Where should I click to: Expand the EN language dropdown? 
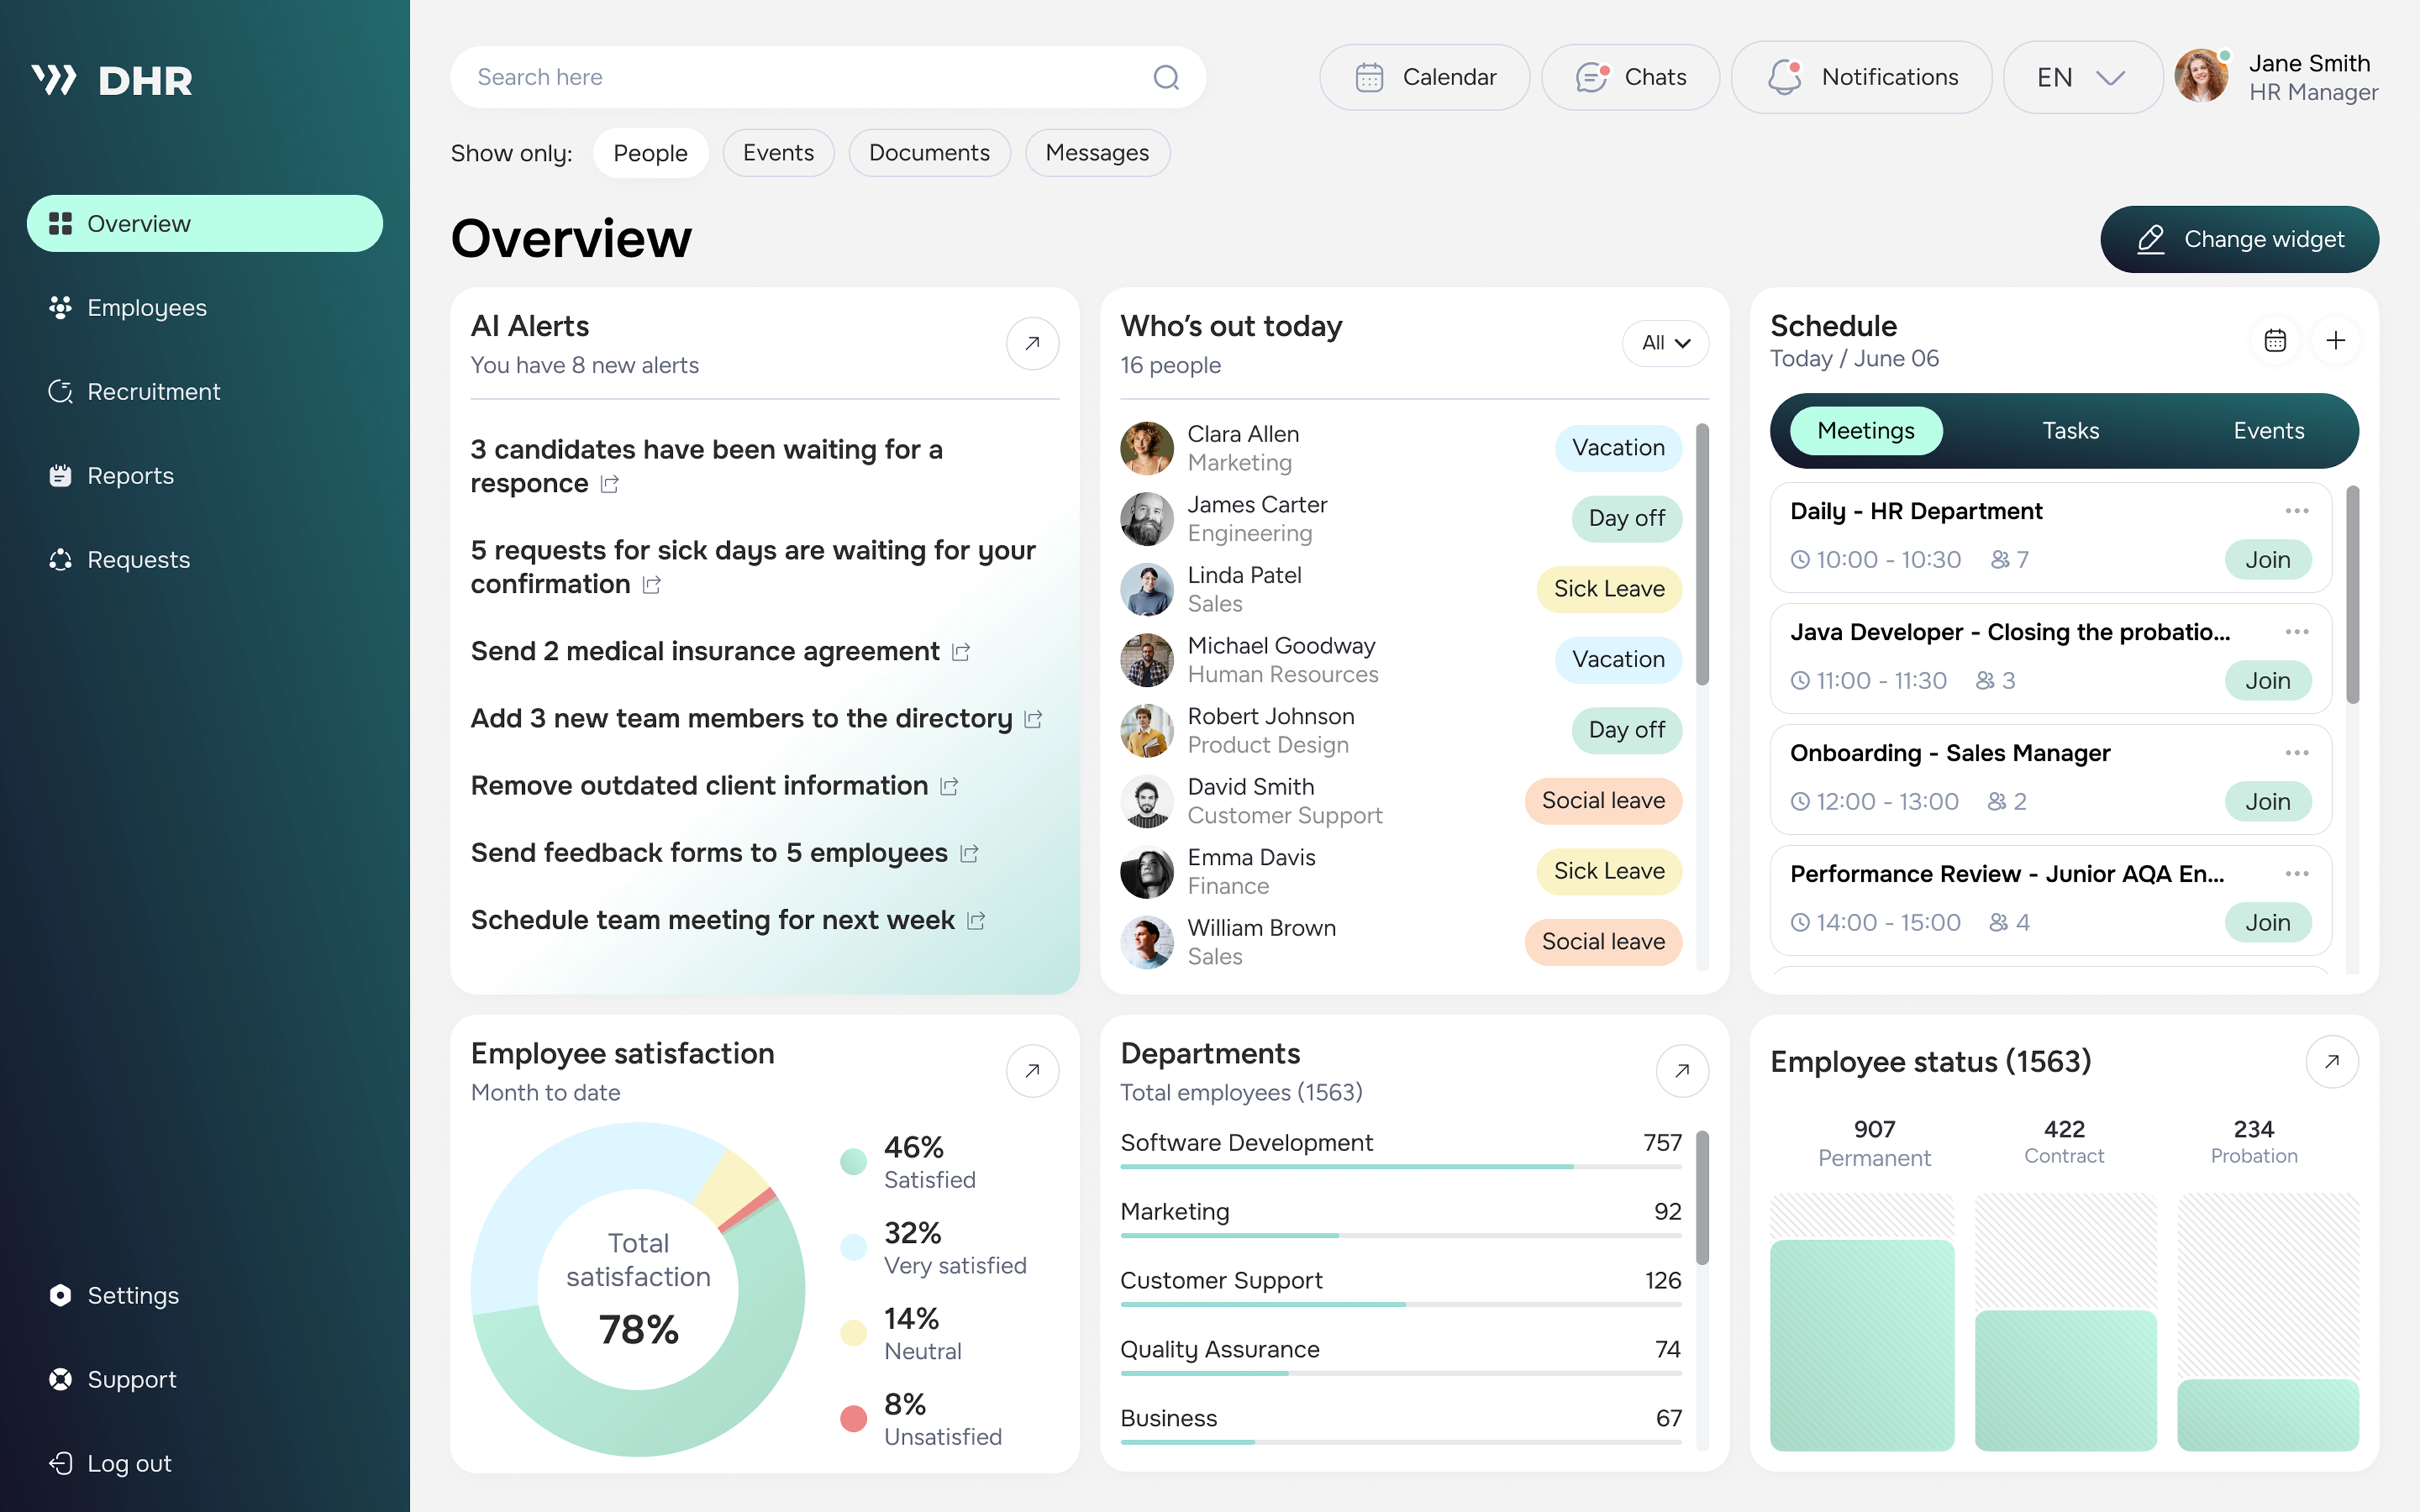pos(2082,77)
